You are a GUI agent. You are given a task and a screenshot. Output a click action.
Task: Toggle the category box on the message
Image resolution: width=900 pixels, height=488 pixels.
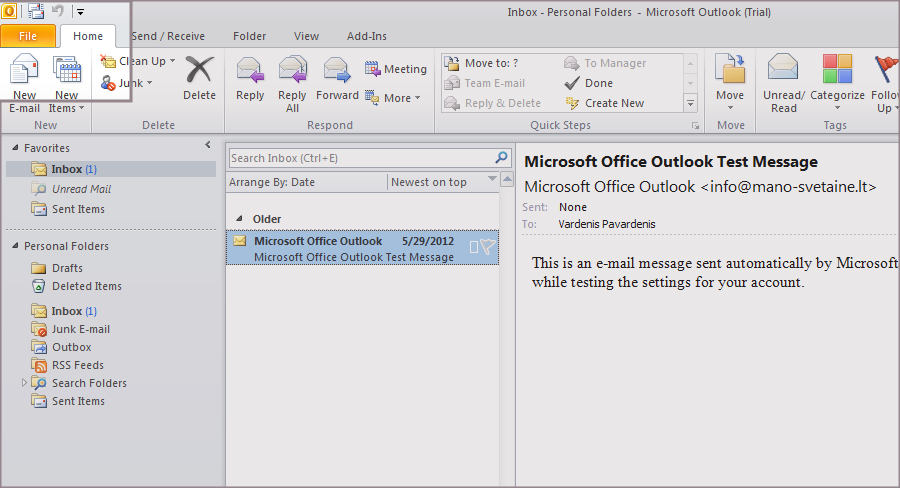pyautogui.click(x=474, y=247)
